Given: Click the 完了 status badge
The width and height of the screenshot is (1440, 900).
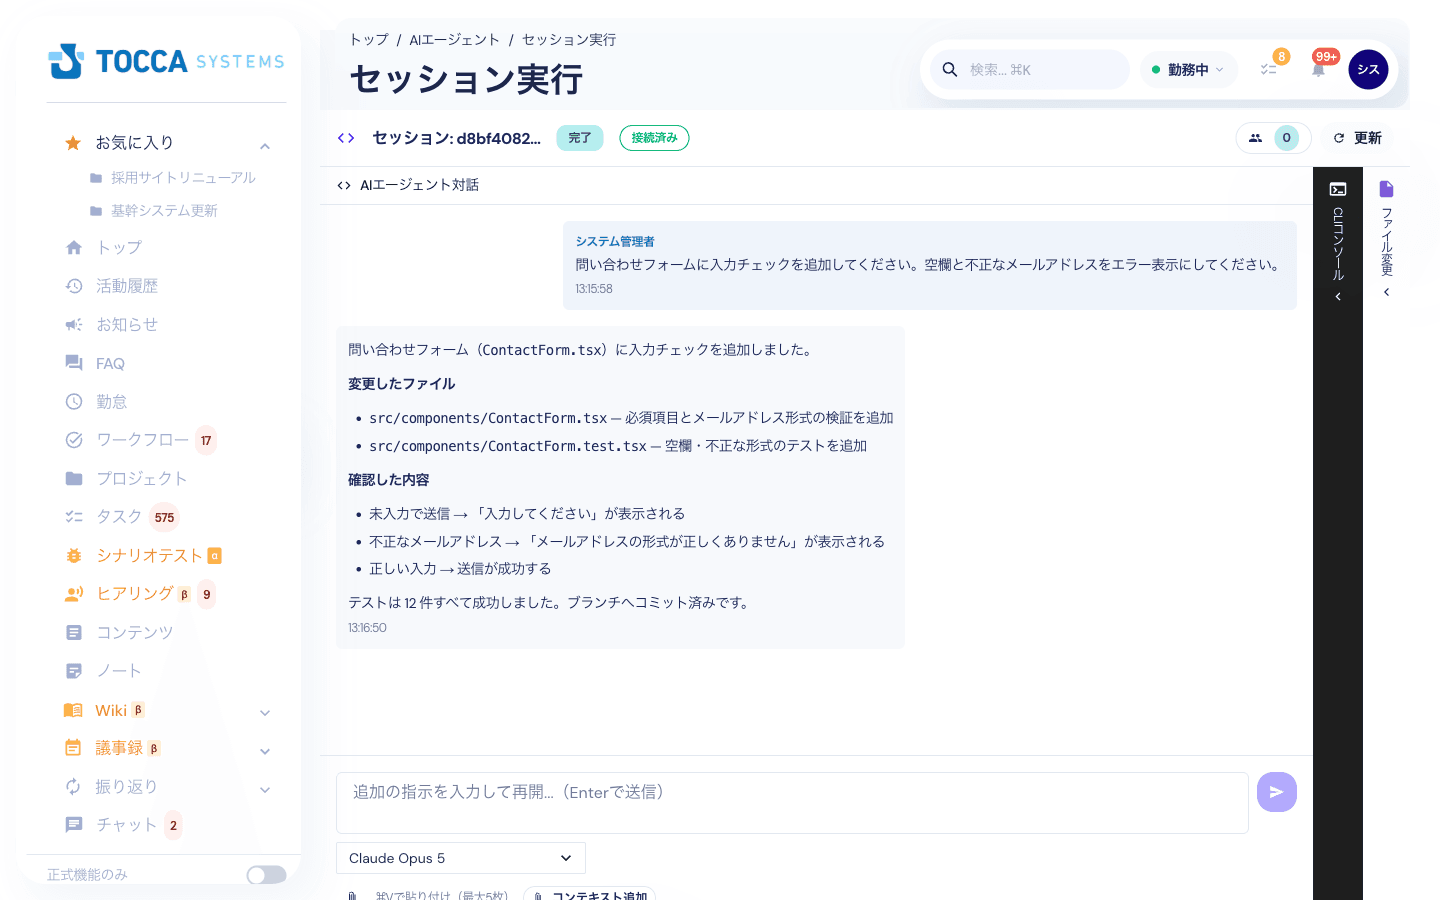Looking at the screenshot, I should tap(579, 138).
